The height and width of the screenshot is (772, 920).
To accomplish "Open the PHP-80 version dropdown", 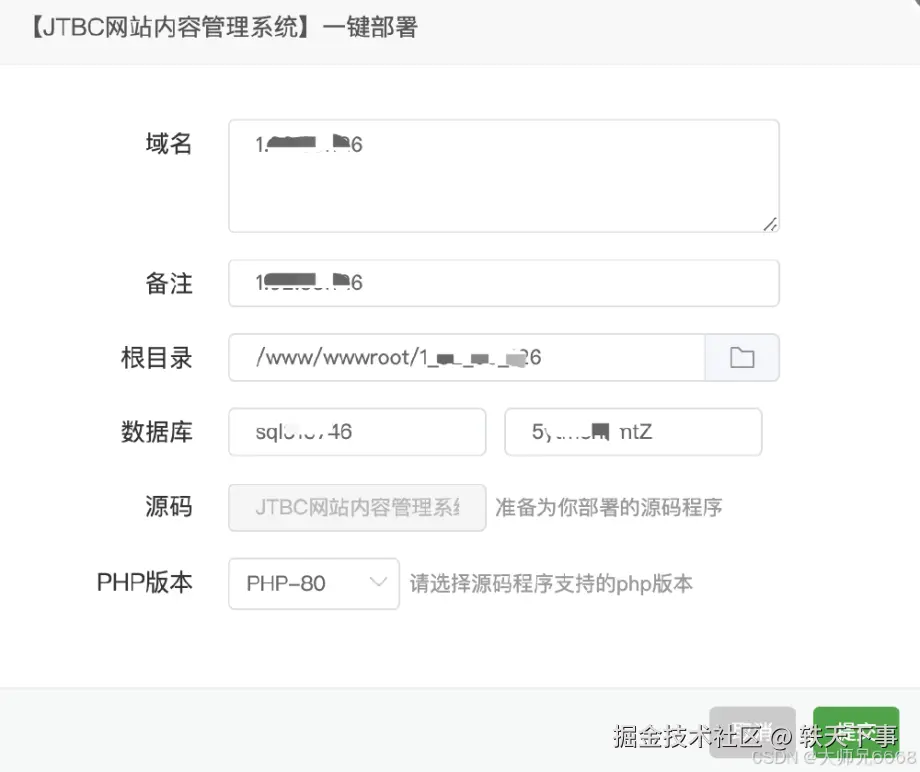I will click(314, 584).
